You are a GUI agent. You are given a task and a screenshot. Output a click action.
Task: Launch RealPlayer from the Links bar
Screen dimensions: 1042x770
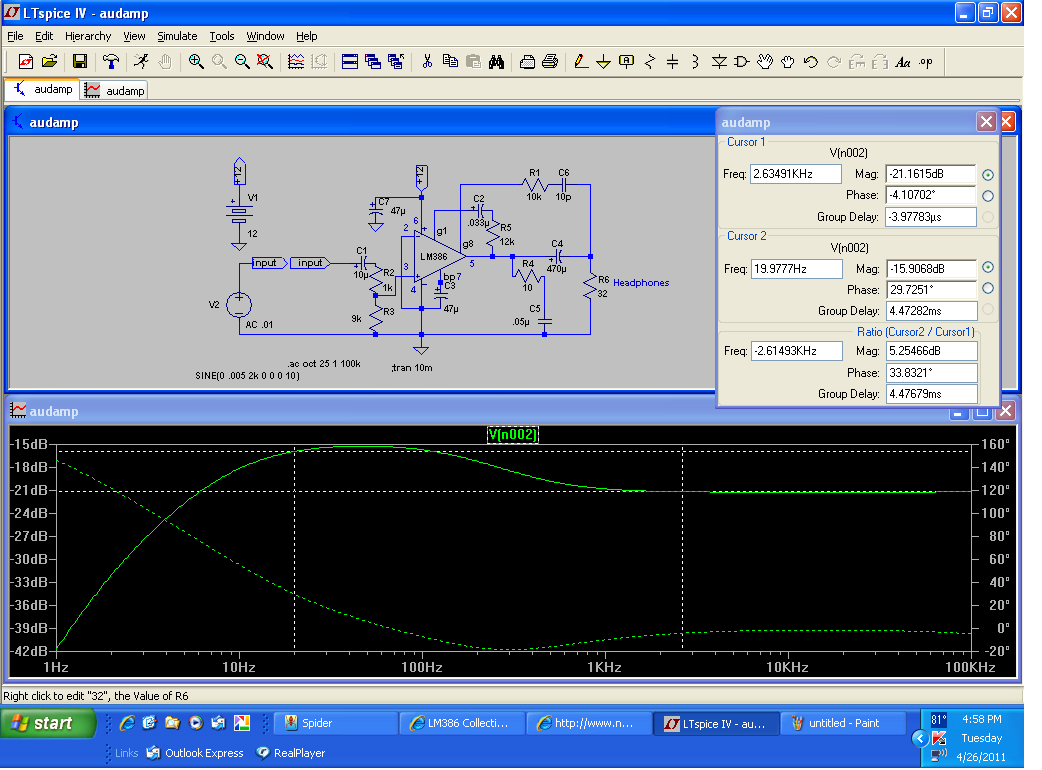click(x=291, y=753)
